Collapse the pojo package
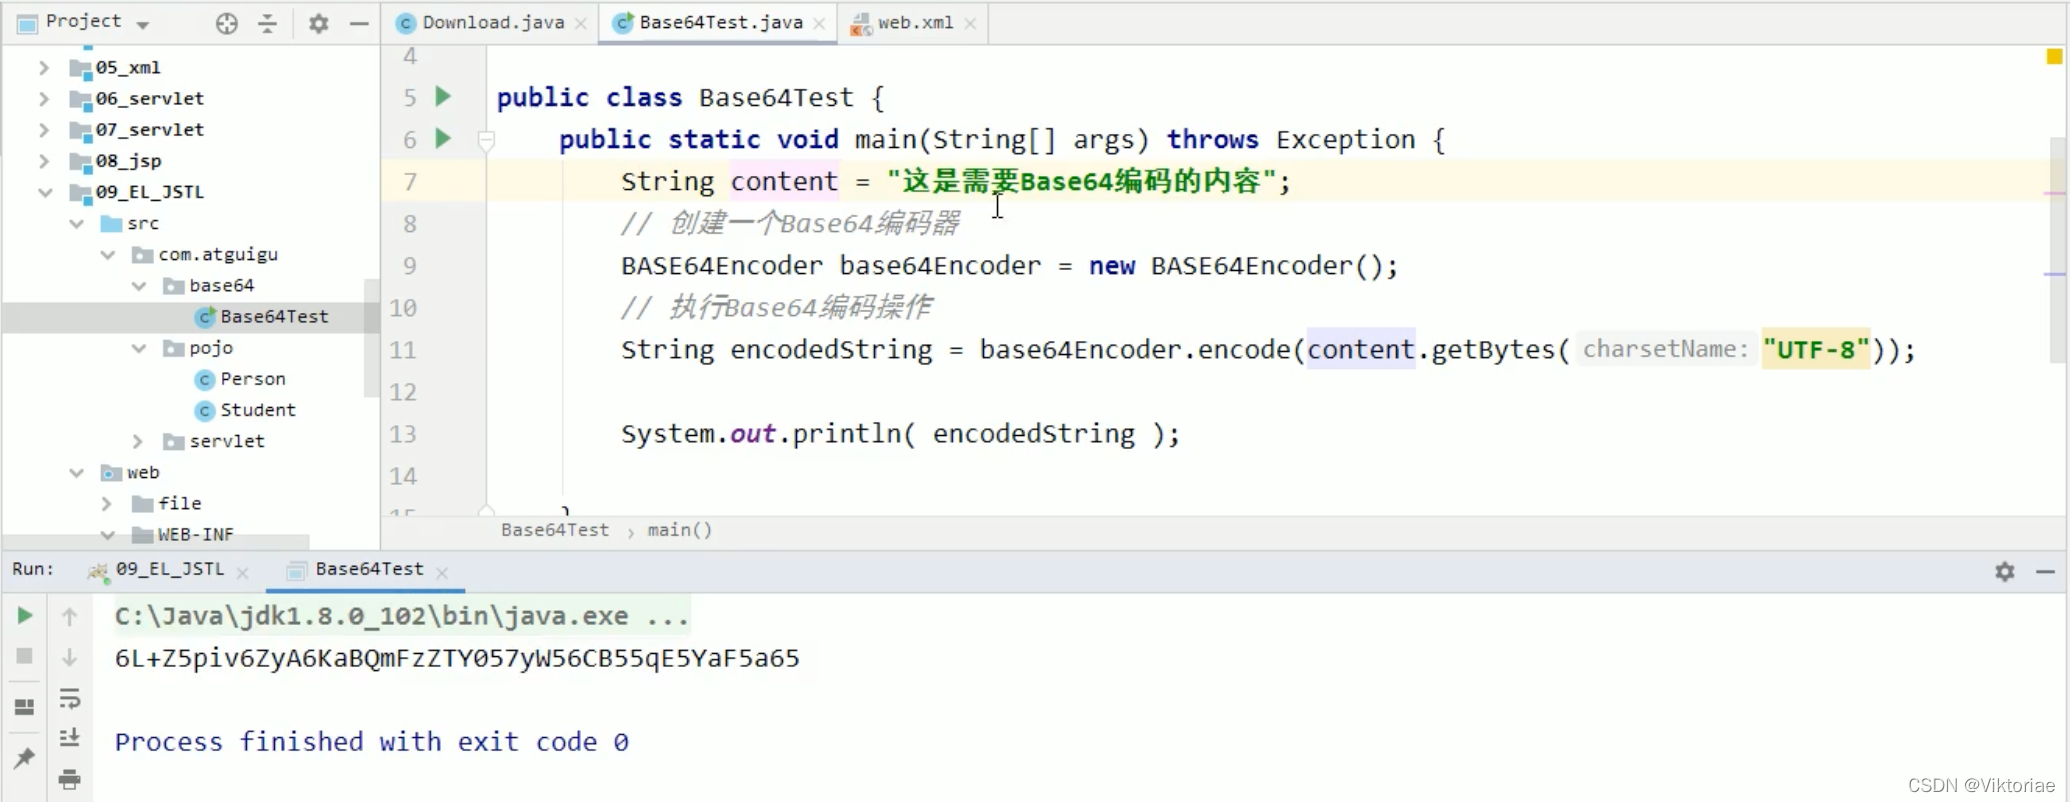This screenshot has width=2070, height=802. (x=138, y=347)
